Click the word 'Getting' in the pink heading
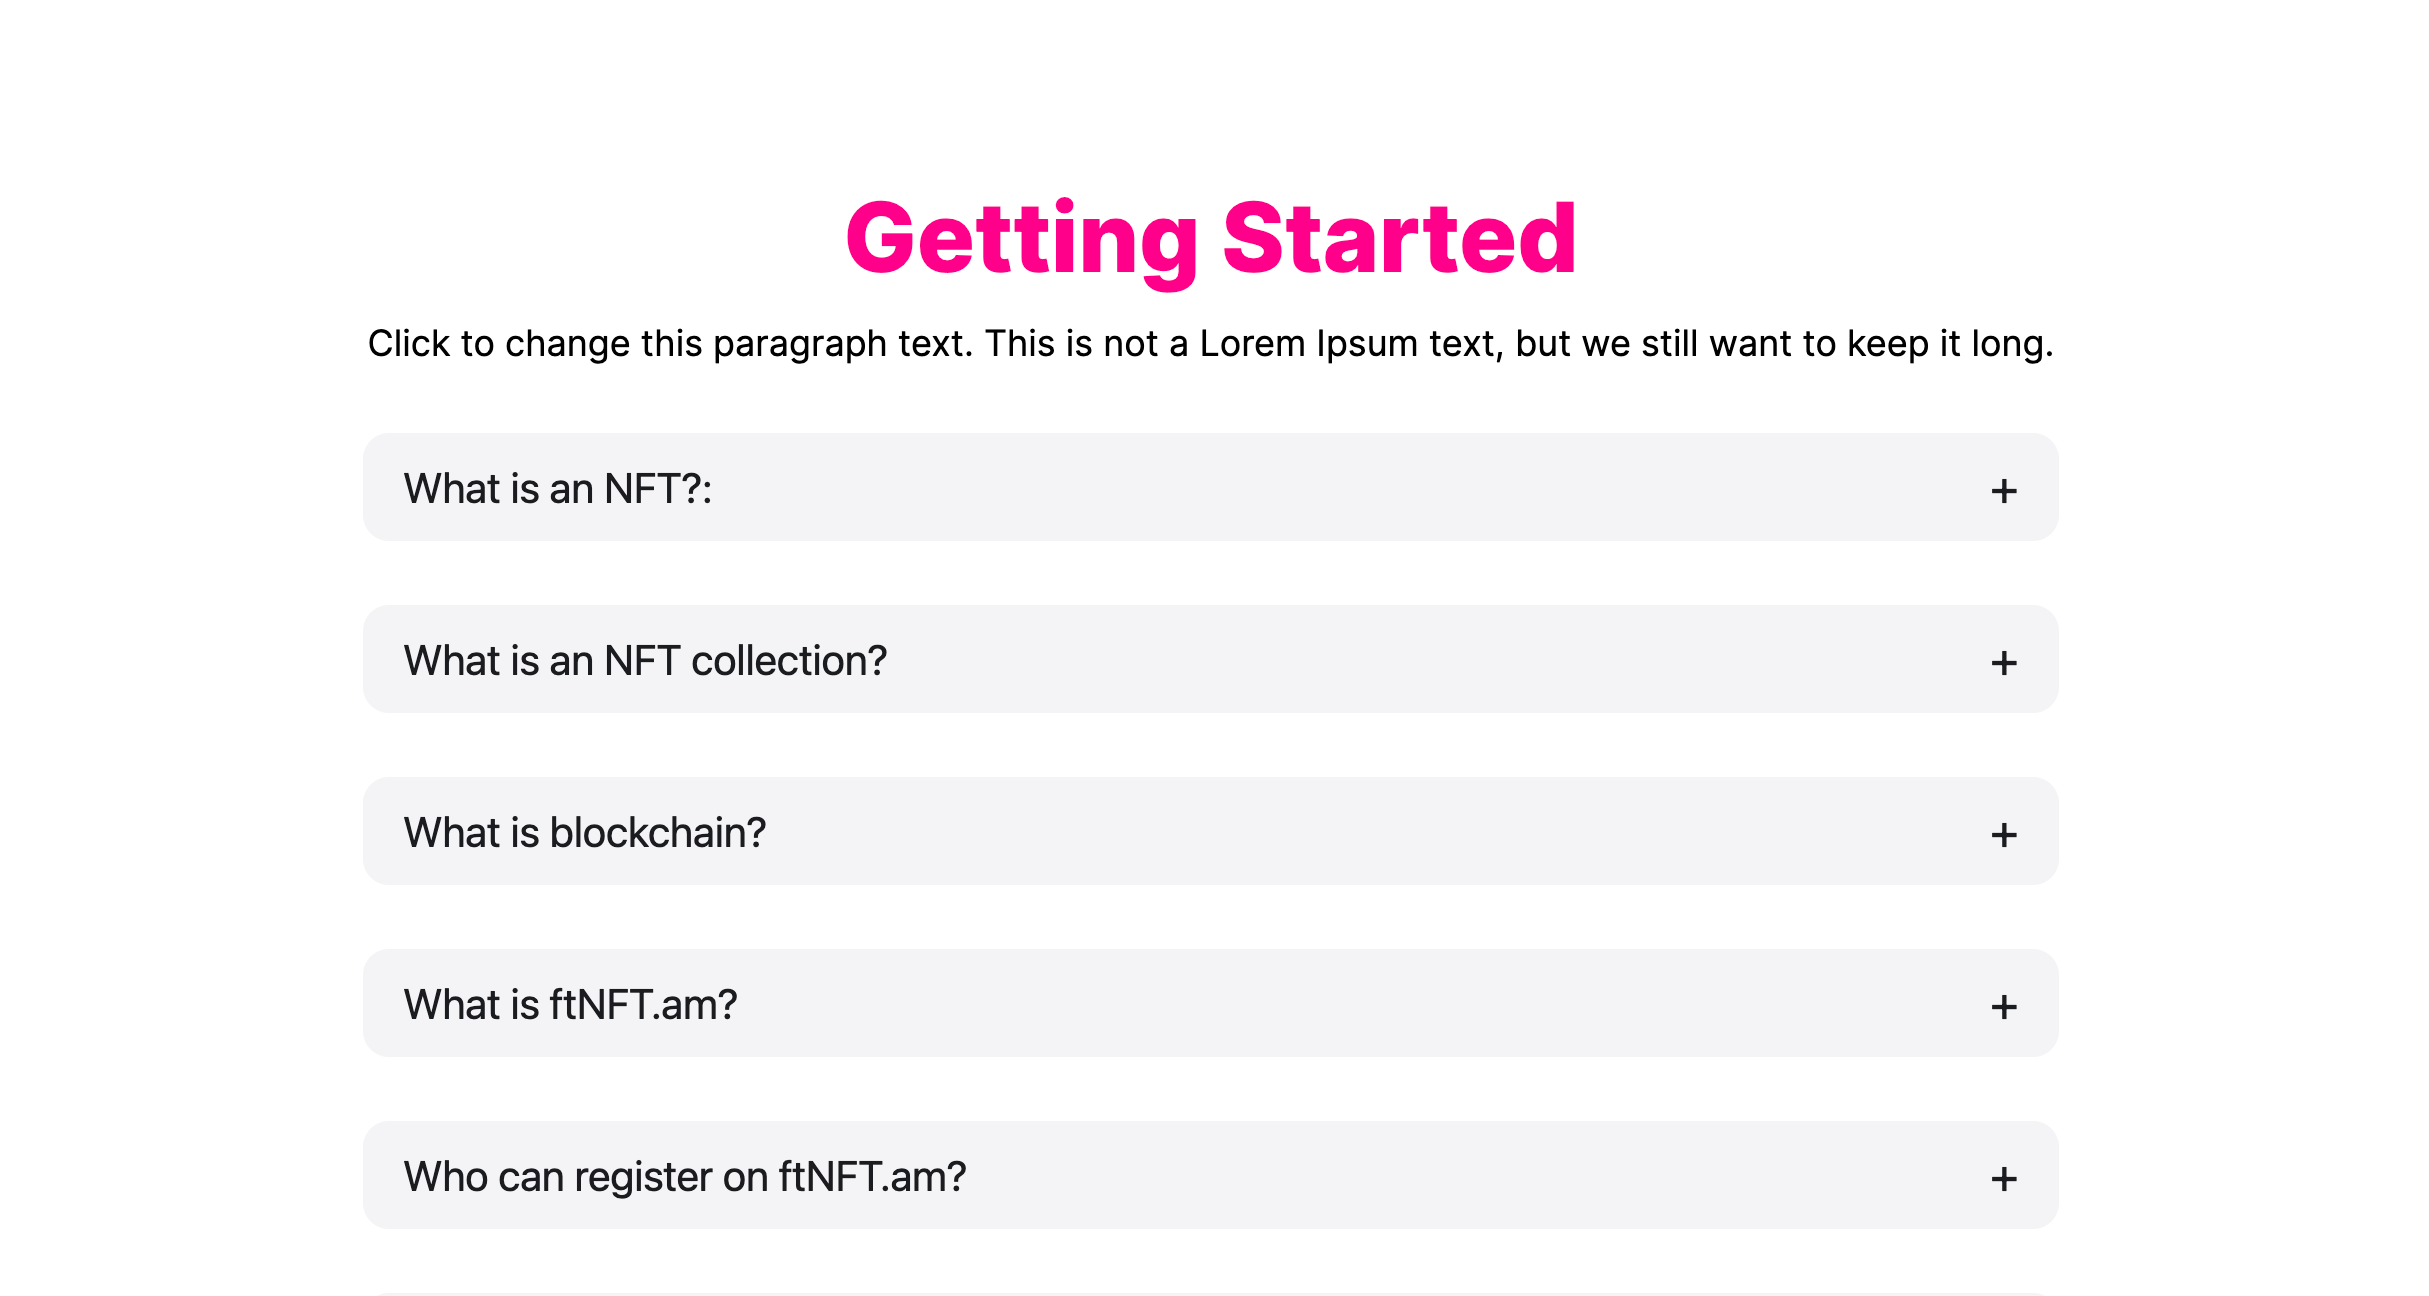This screenshot has width=2429, height=1296. click(x=1022, y=240)
